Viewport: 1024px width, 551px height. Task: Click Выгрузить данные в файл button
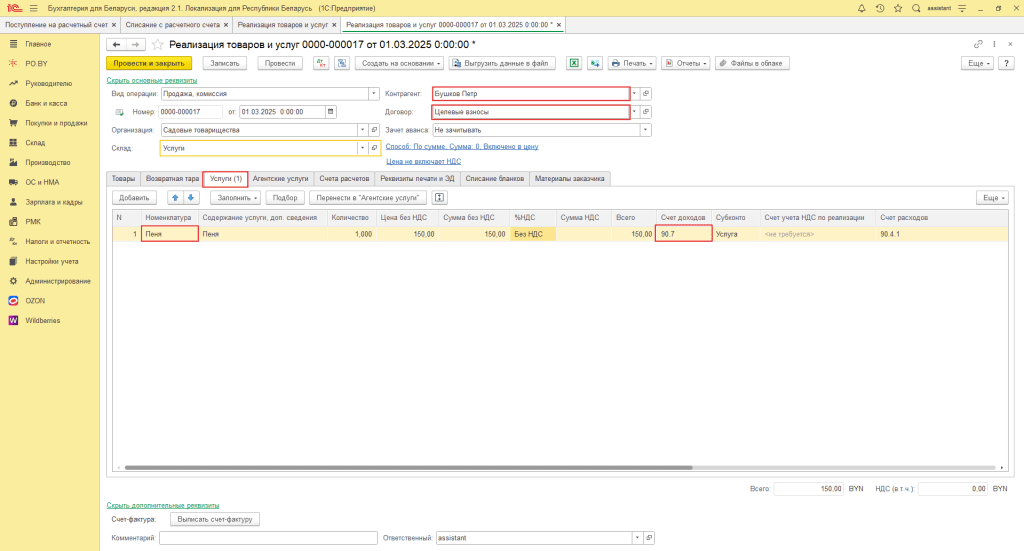click(502, 63)
